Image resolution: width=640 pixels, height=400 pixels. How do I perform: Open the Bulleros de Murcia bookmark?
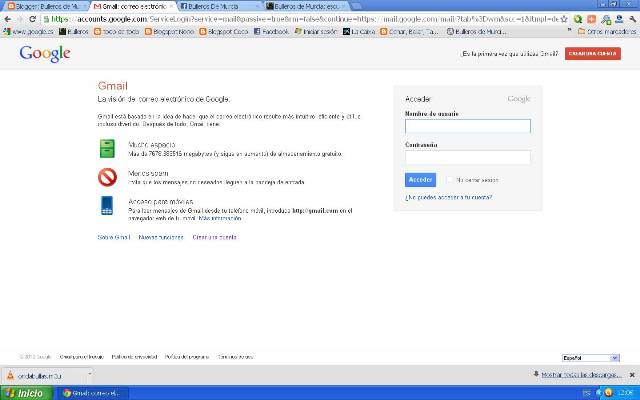coord(476,31)
